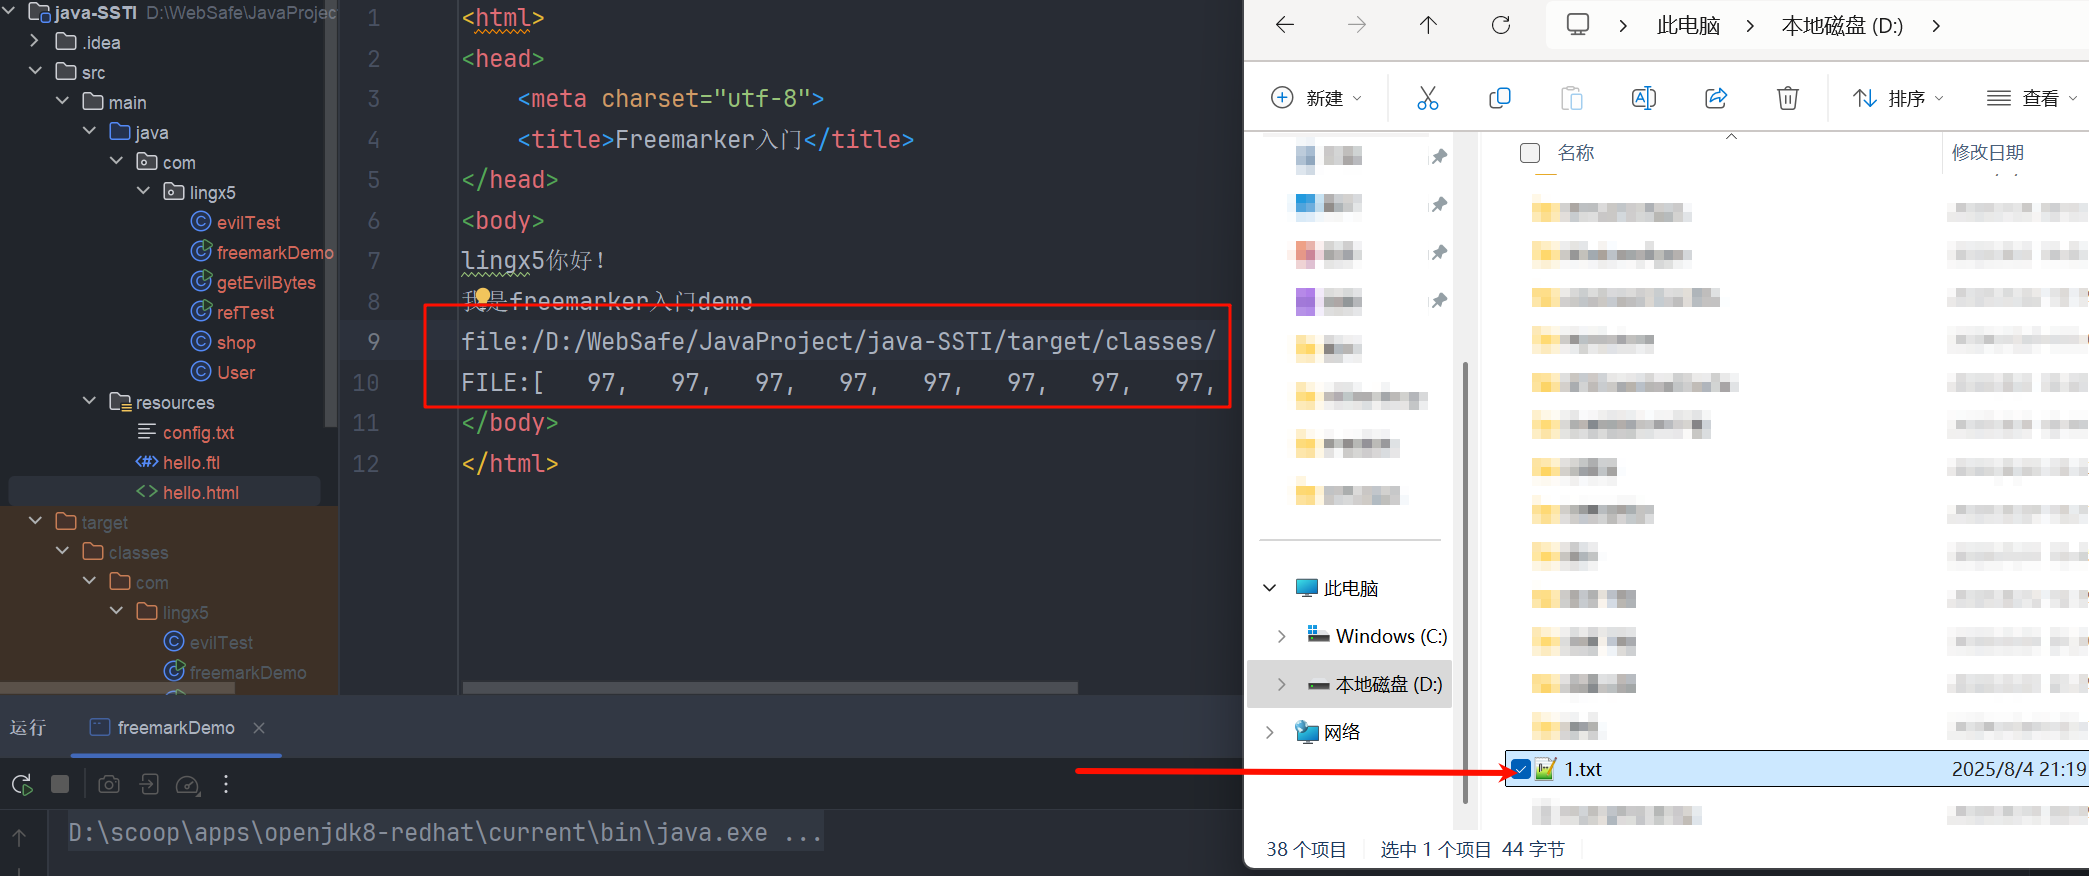2089x876 pixels.
Task: Click the yellow lightbulb intention icon
Action: coord(483,297)
